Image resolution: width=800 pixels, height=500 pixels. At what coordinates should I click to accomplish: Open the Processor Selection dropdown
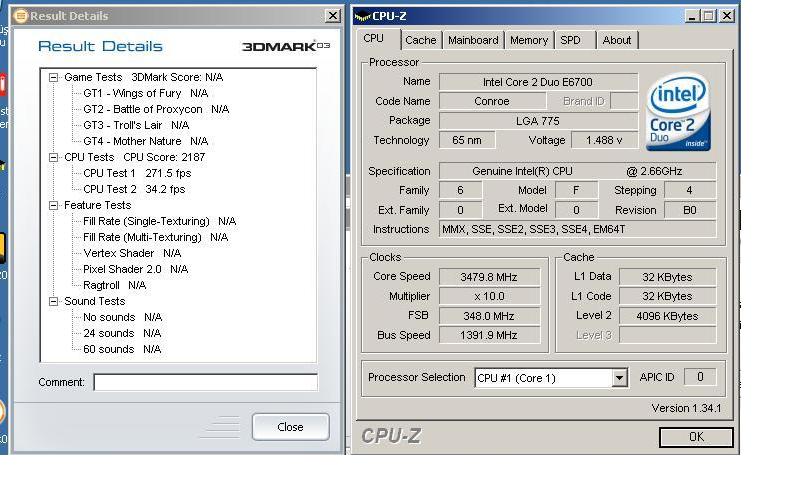pos(619,378)
